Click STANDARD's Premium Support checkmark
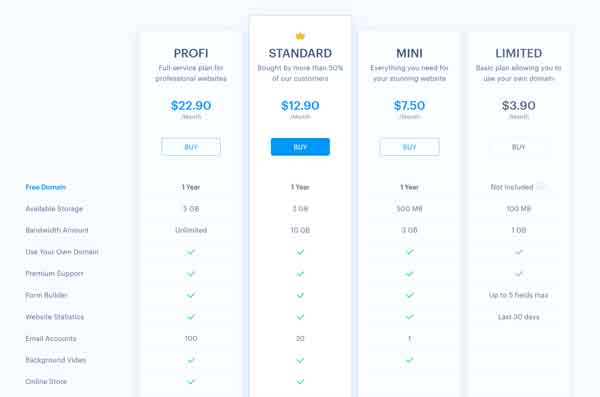 pos(300,274)
